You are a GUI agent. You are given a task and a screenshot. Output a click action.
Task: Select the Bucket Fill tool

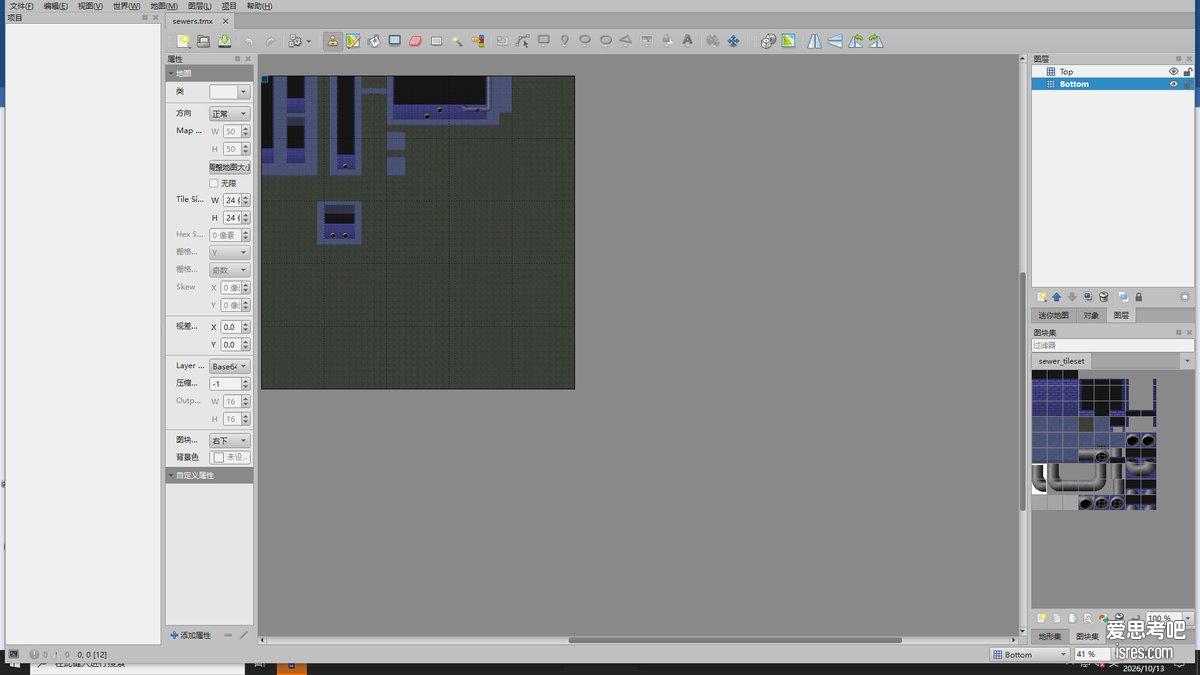(x=374, y=41)
